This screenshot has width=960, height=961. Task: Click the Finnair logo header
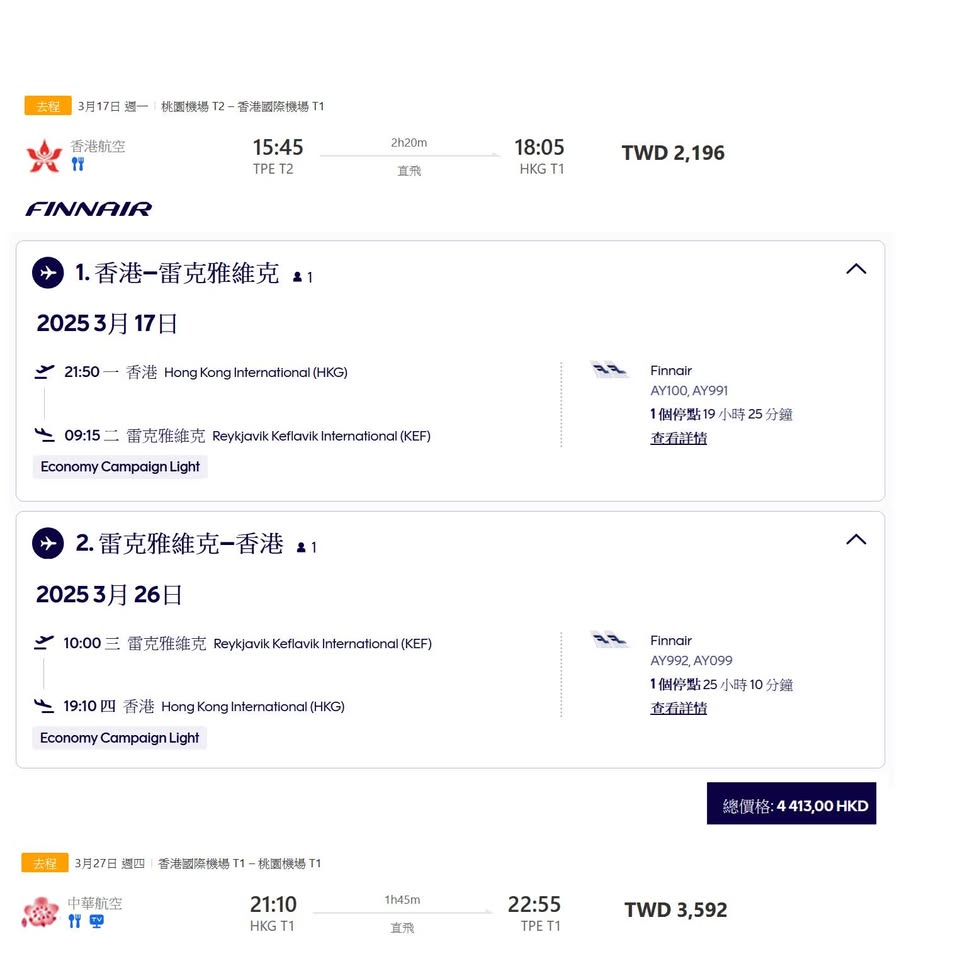click(x=89, y=209)
